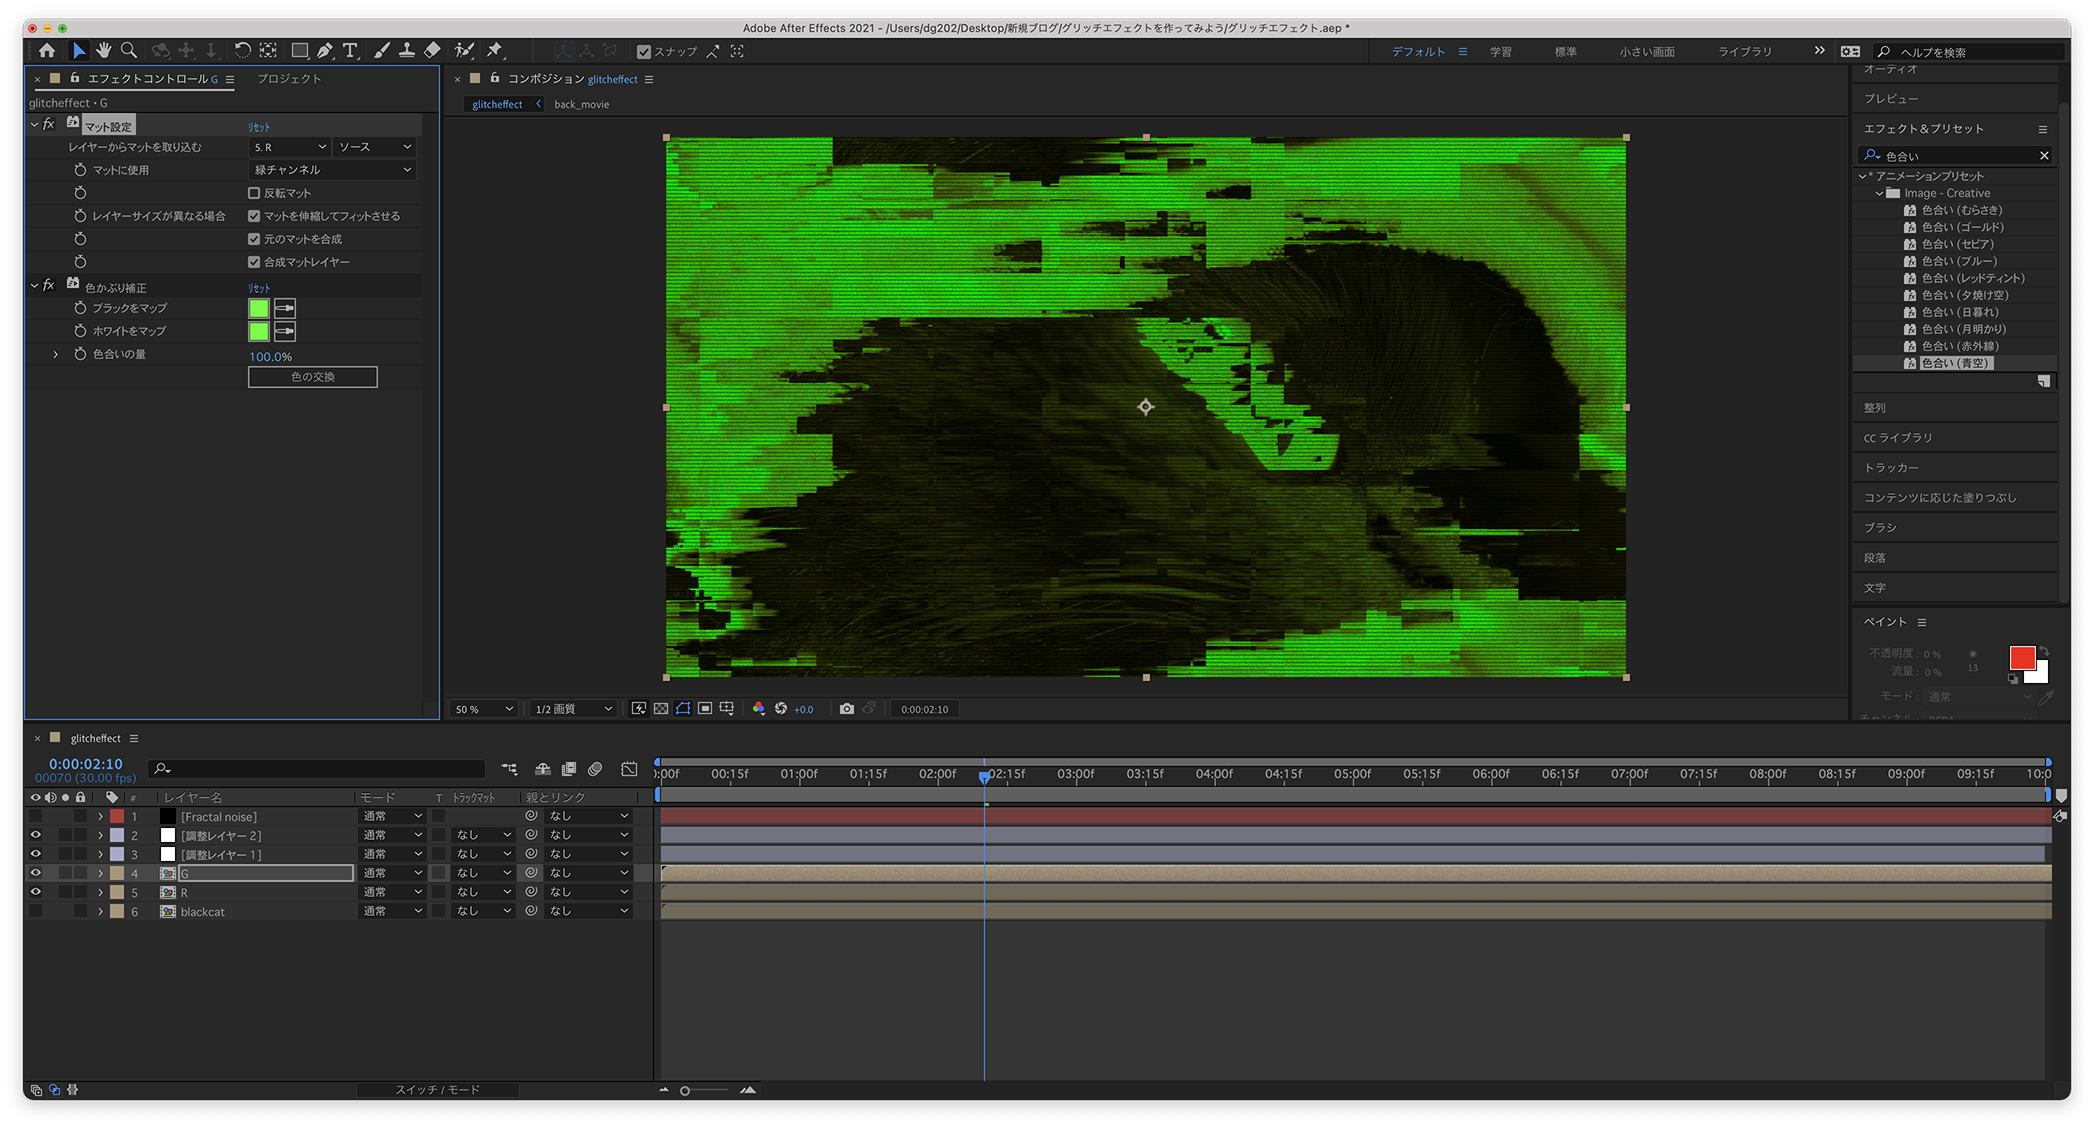Click the Home icon in the toolbar
Image resolution: width=2094 pixels, height=1127 pixels.
tap(47, 50)
